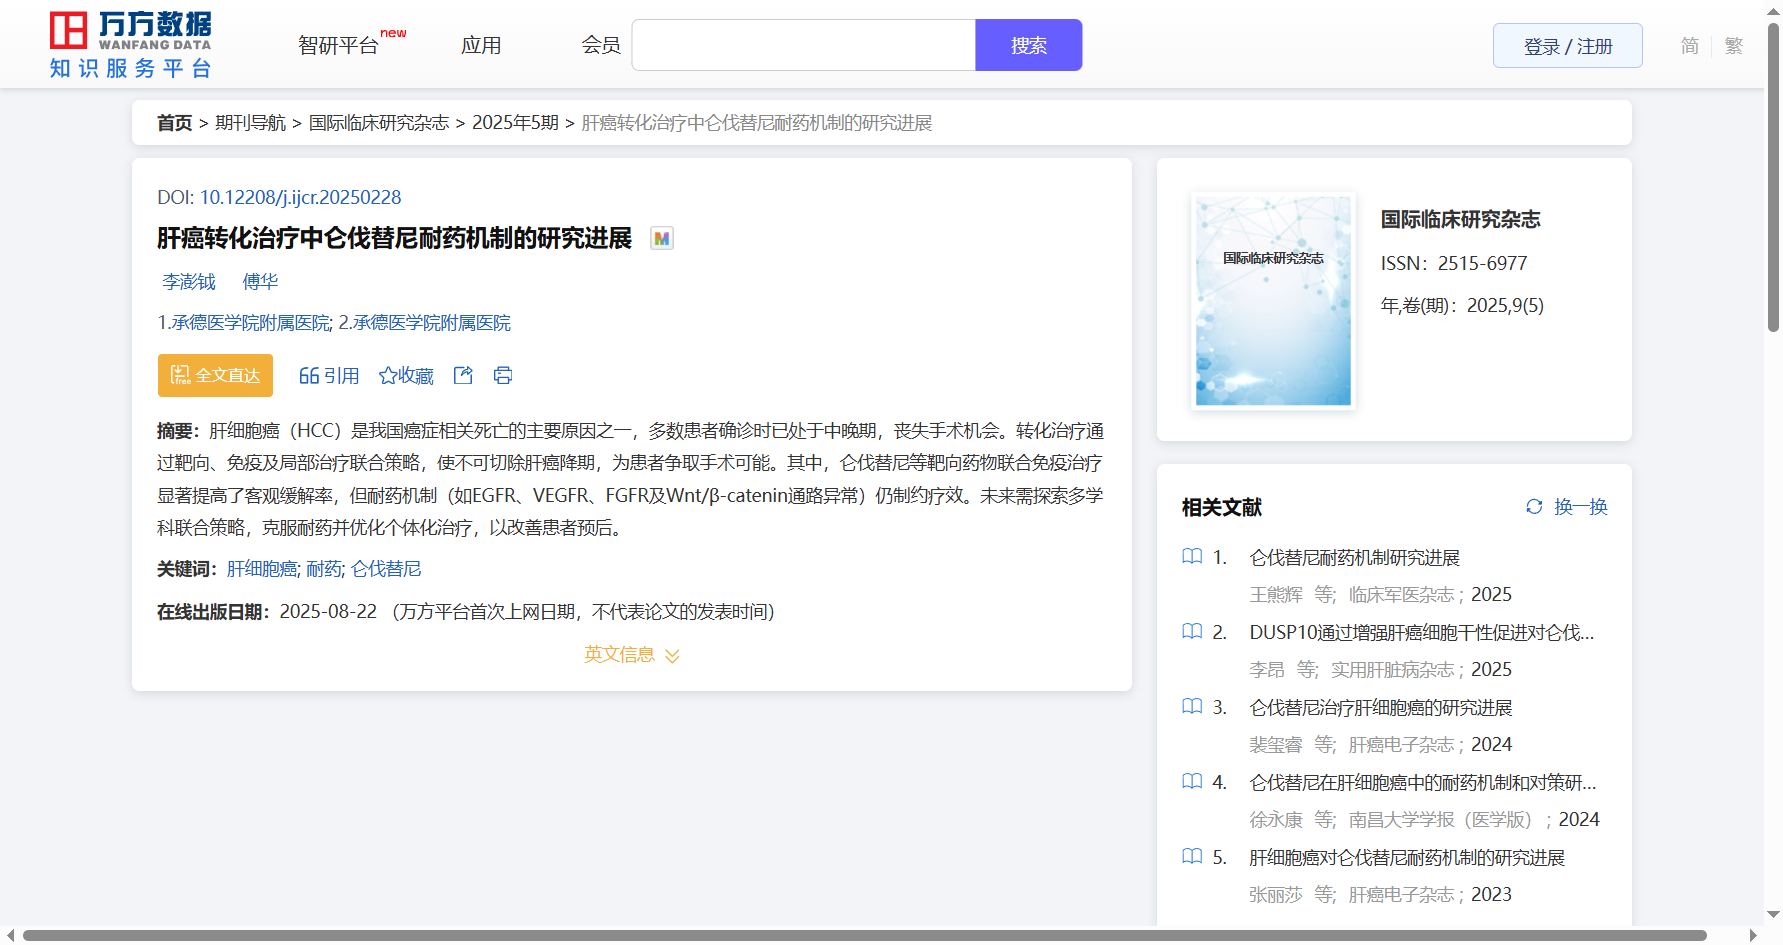This screenshot has width=1783, height=945.
Task: Open the 会员 menu item
Action: 601,46
